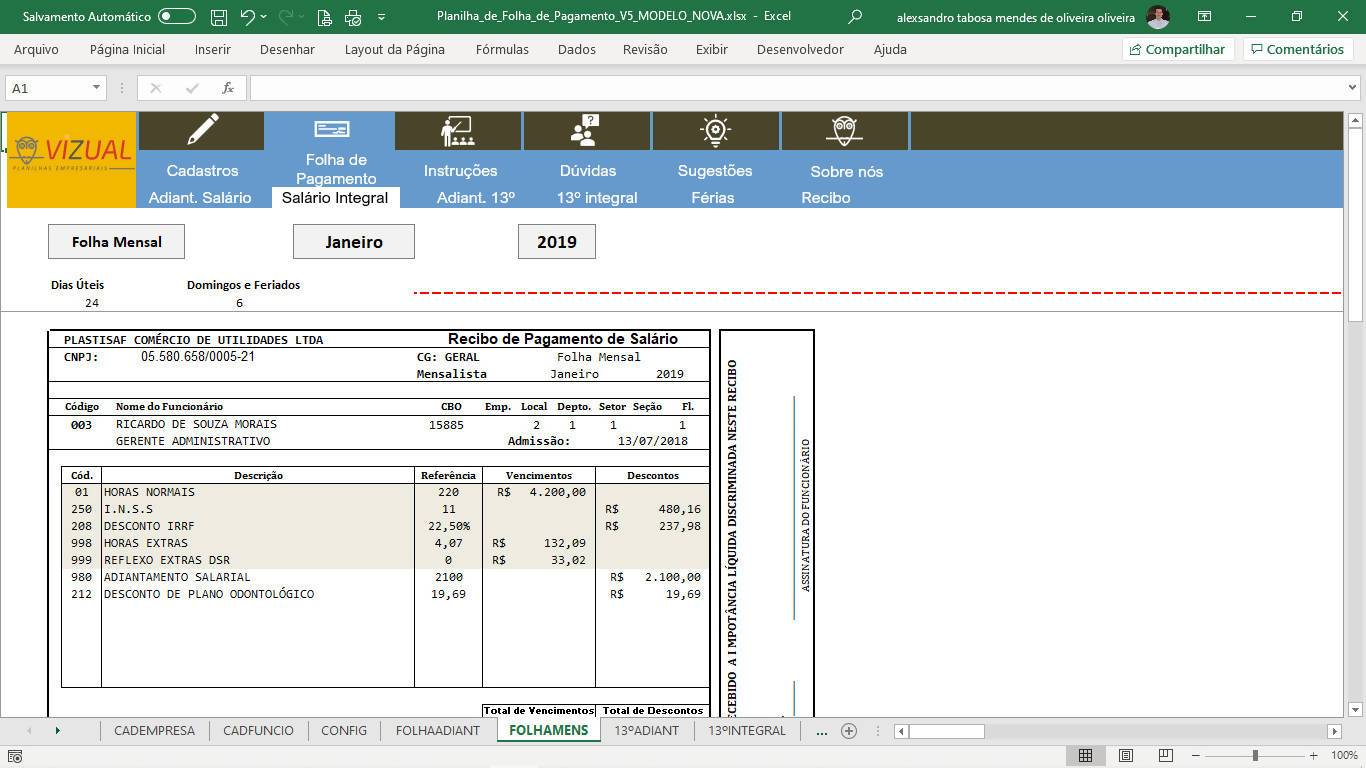Switch to the CADFUNCIO sheet tab

[258, 731]
